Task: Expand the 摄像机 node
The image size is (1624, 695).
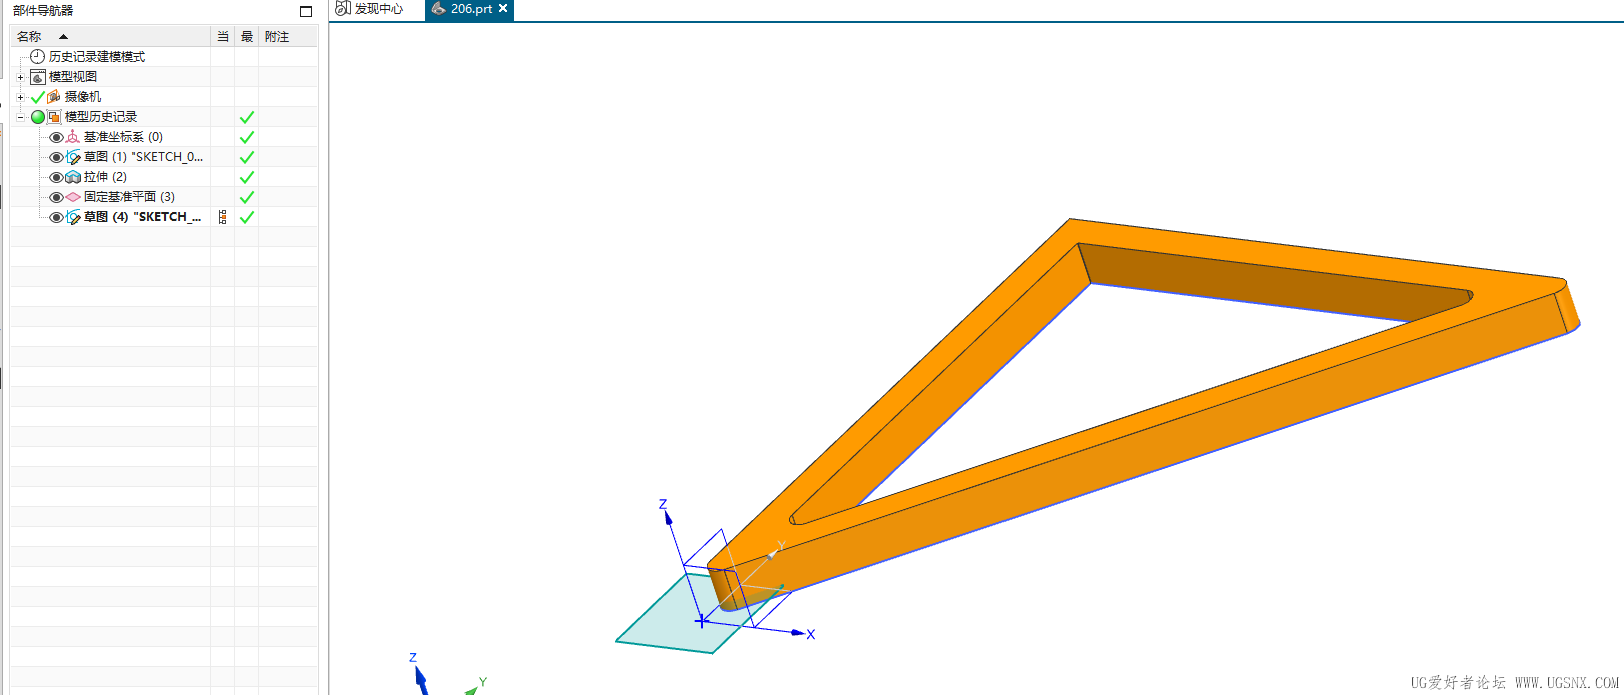Action: click(x=20, y=97)
